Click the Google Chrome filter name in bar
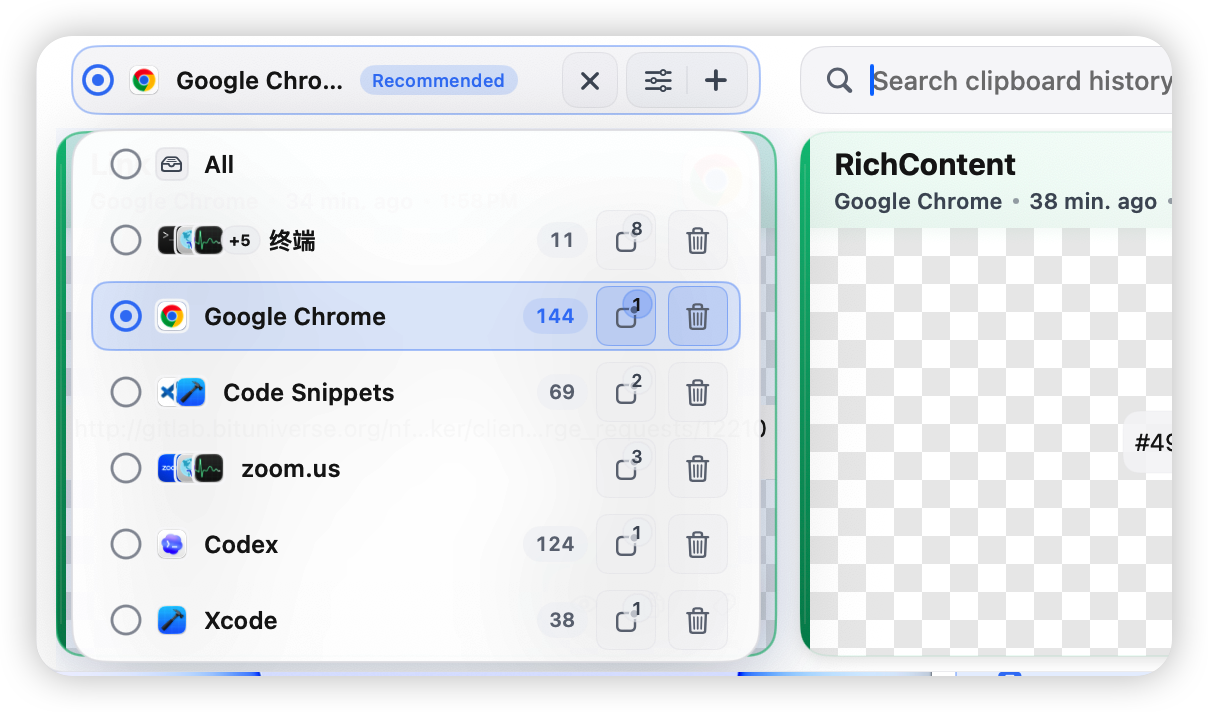The height and width of the screenshot is (712, 1208). pyautogui.click(x=259, y=81)
